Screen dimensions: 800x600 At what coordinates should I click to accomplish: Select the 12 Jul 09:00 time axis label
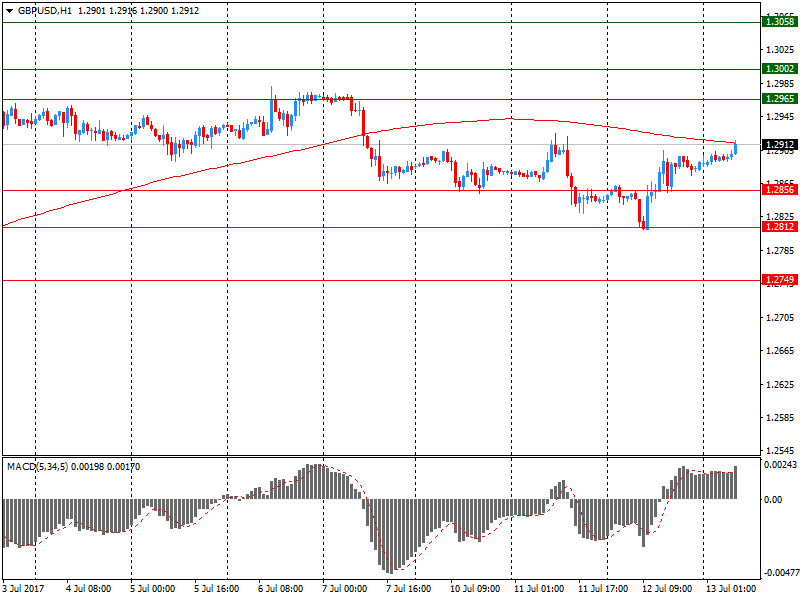point(667,589)
